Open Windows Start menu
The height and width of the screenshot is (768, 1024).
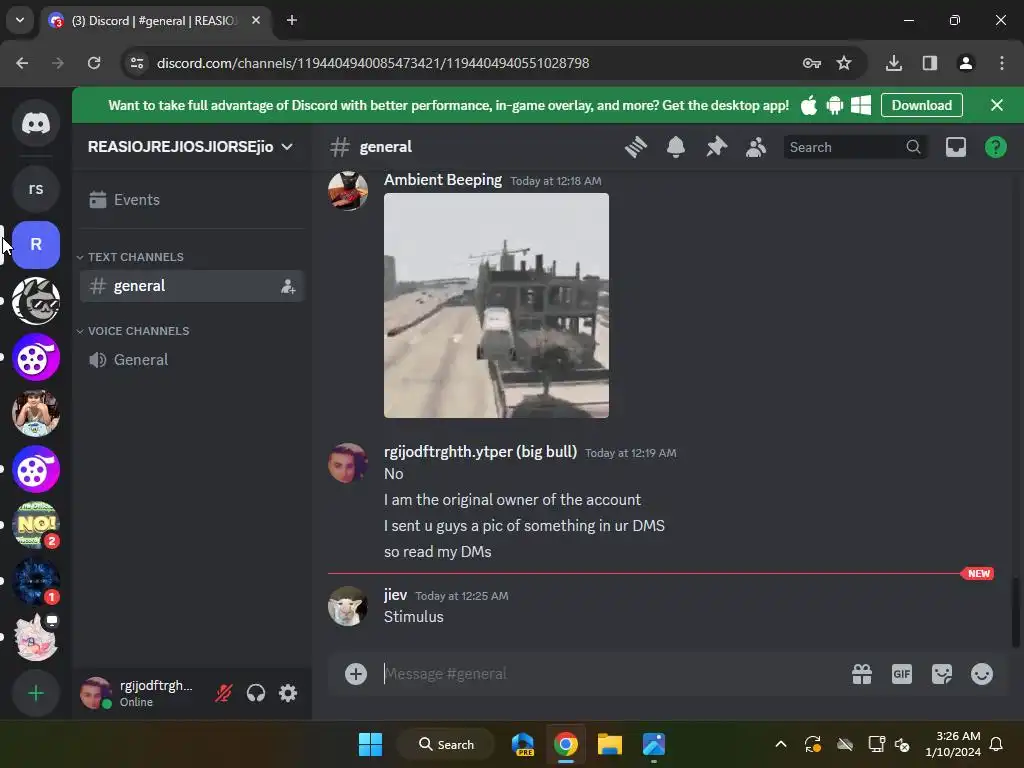click(x=370, y=744)
